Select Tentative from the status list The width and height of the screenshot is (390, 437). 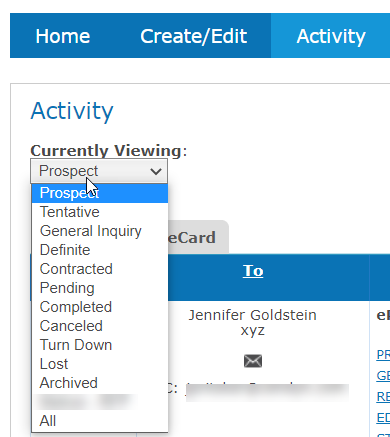click(x=100, y=212)
